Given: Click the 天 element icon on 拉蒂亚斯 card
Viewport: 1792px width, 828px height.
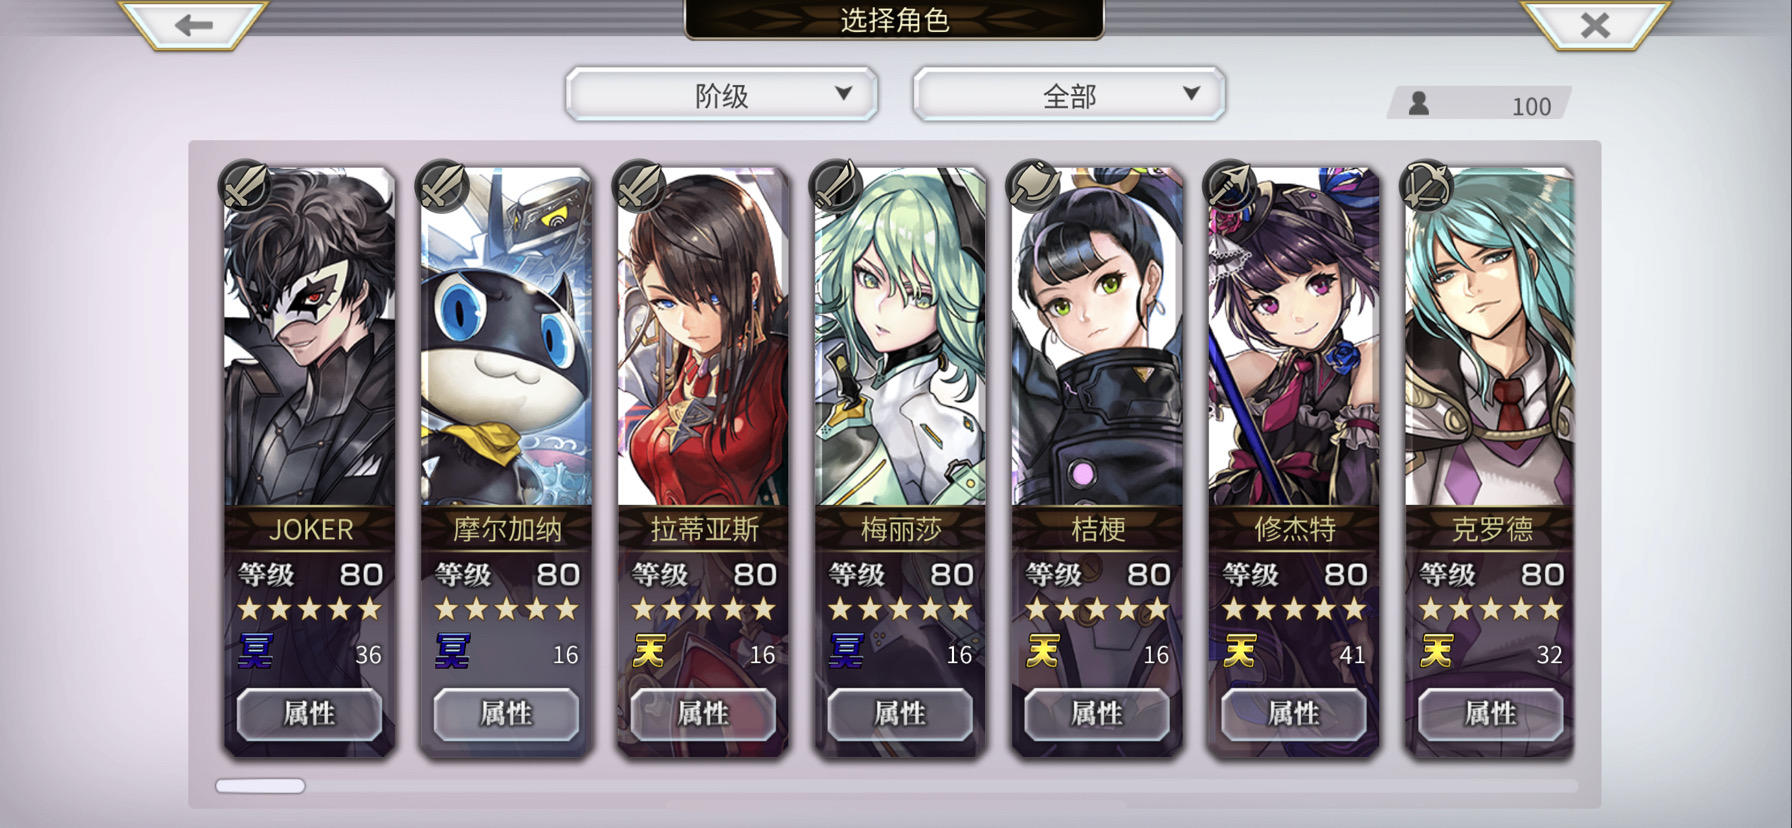Looking at the screenshot, I should tap(649, 651).
